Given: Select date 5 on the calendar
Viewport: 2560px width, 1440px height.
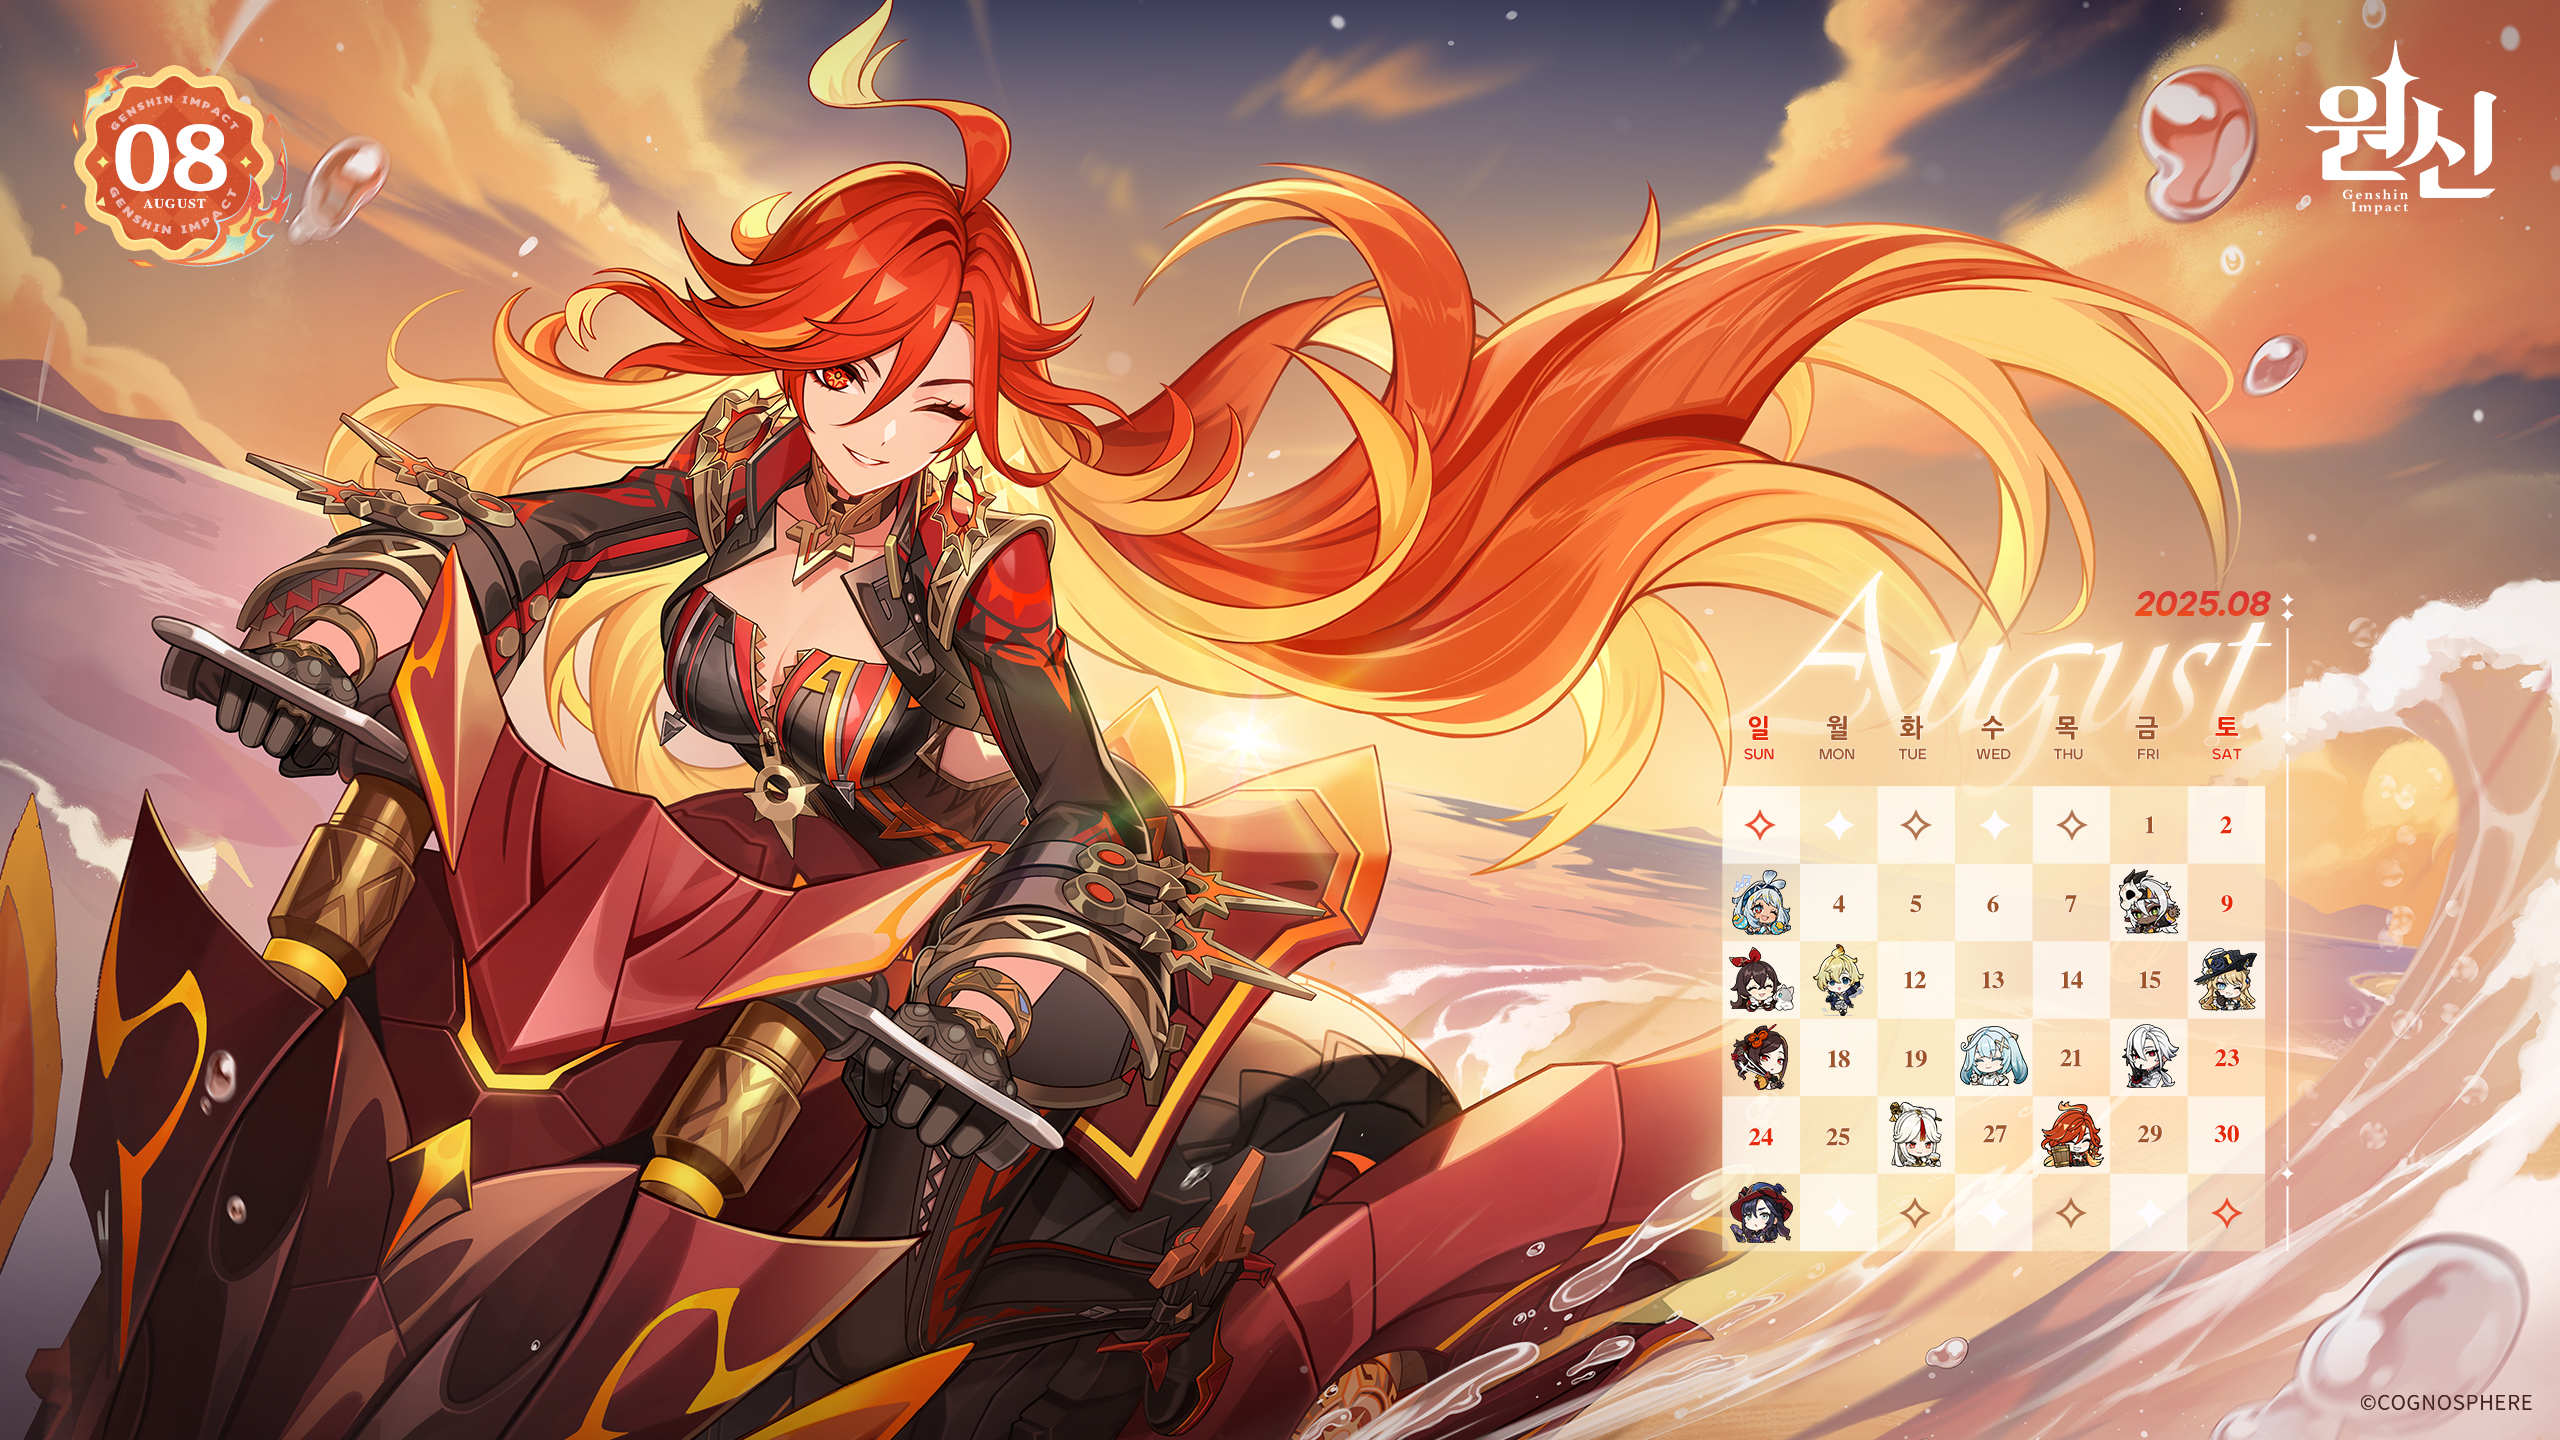Looking at the screenshot, I should click(x=1916, y=904).
